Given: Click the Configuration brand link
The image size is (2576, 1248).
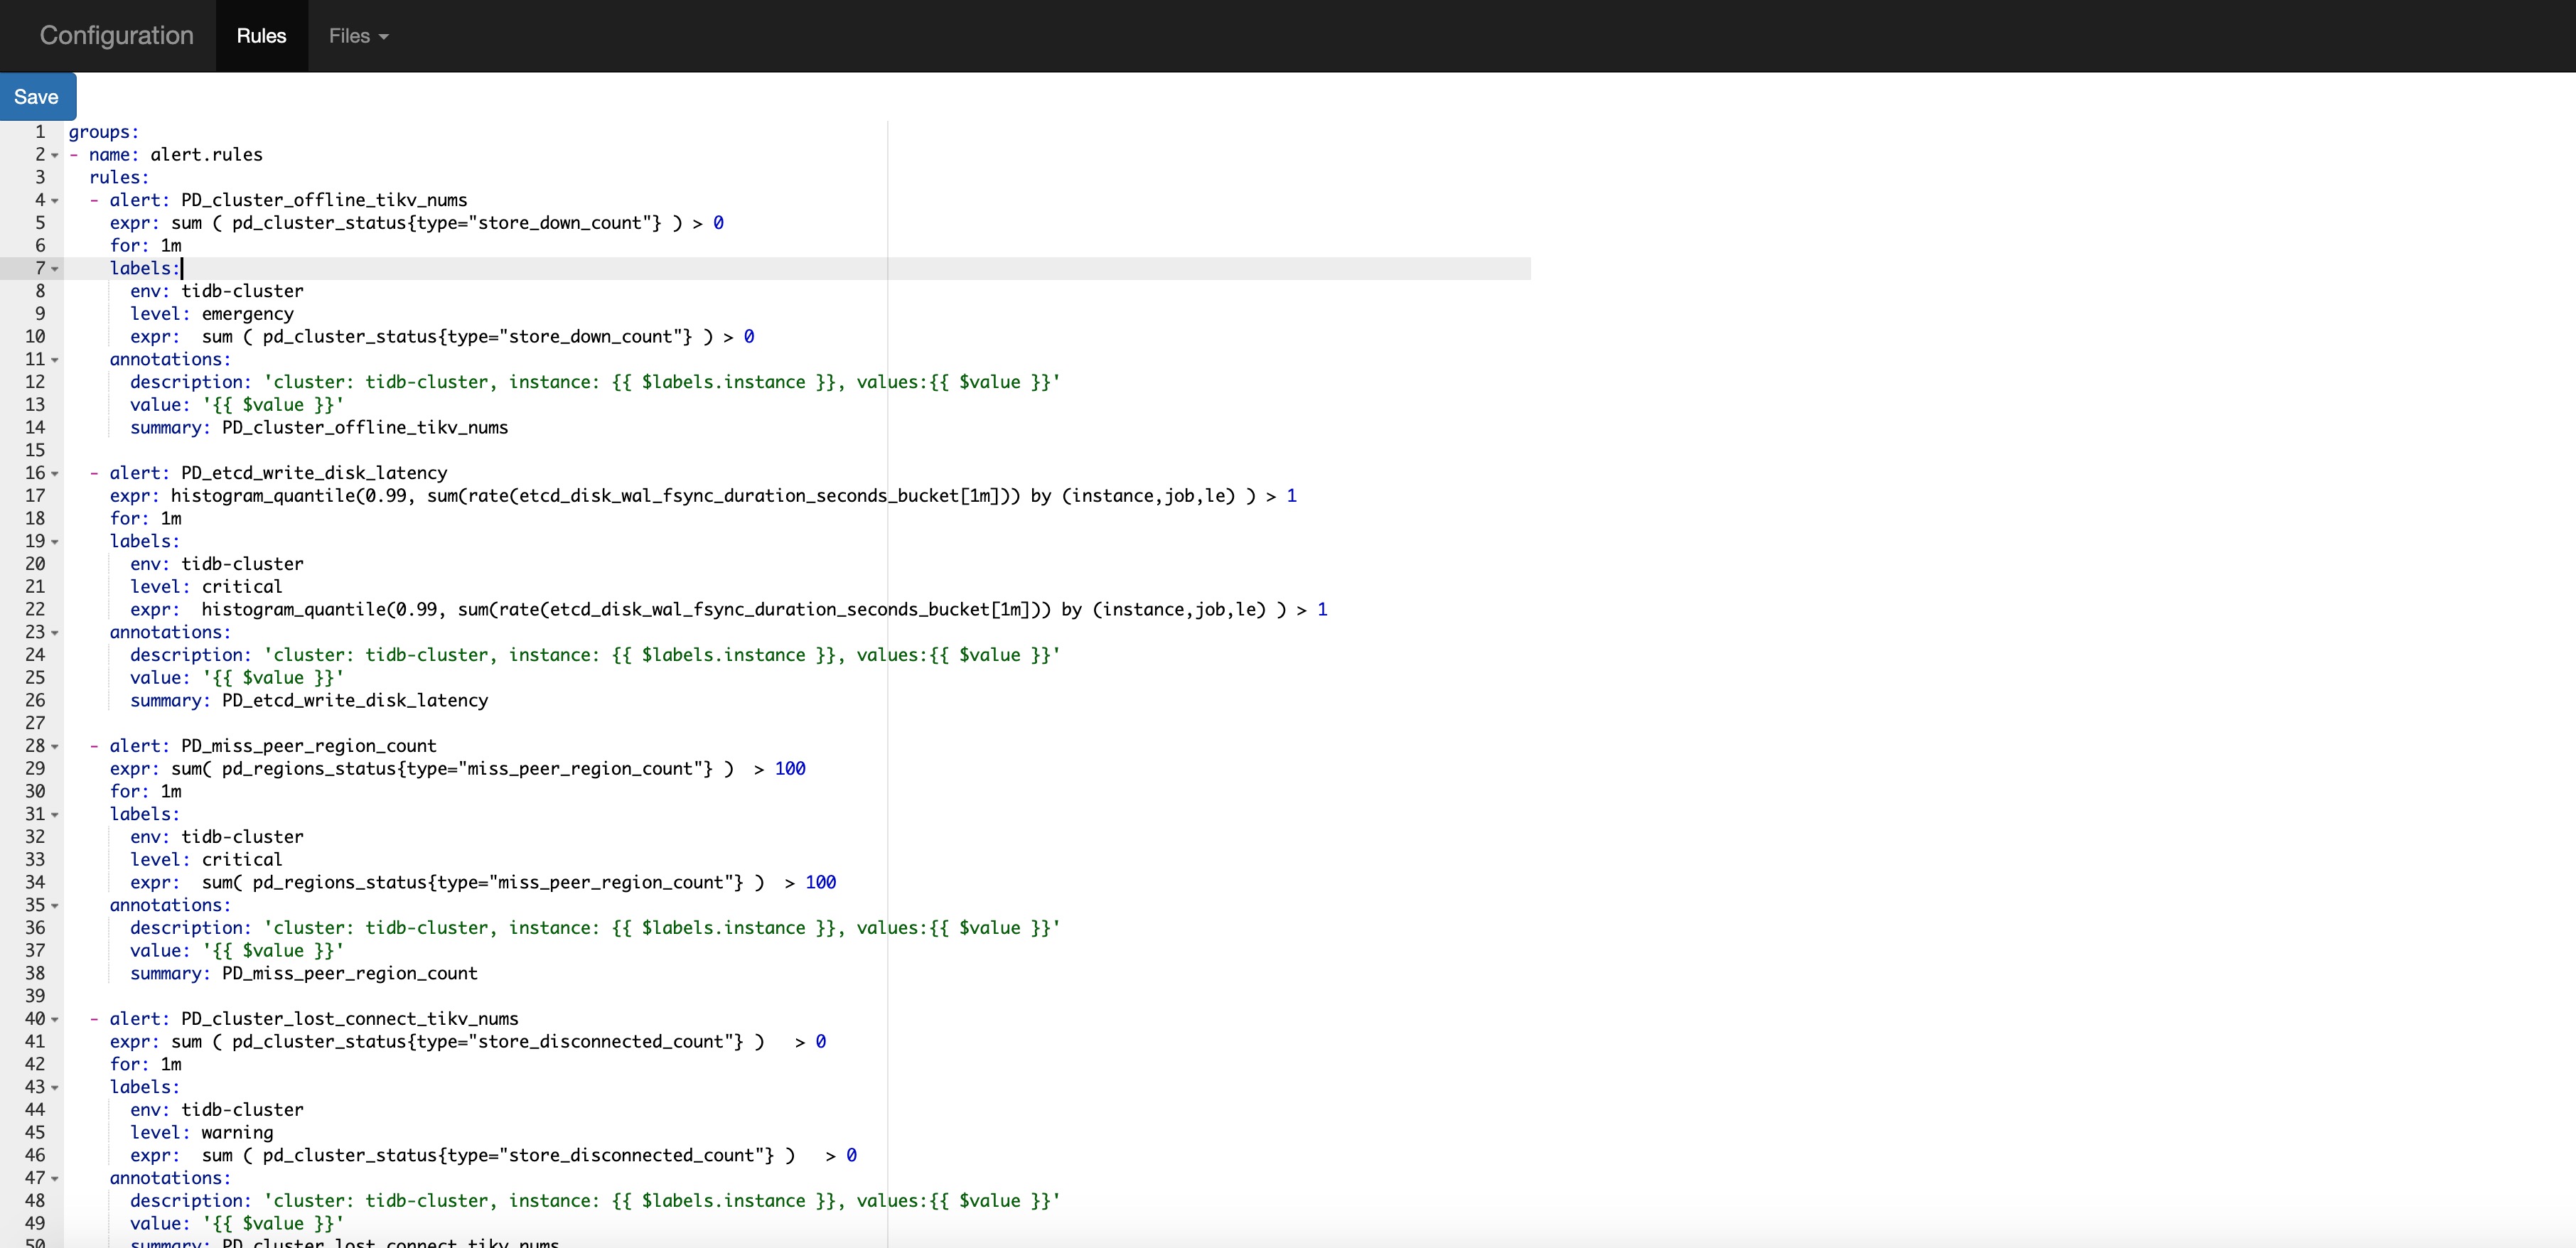Looking at the screenshot, I should 116,36.
